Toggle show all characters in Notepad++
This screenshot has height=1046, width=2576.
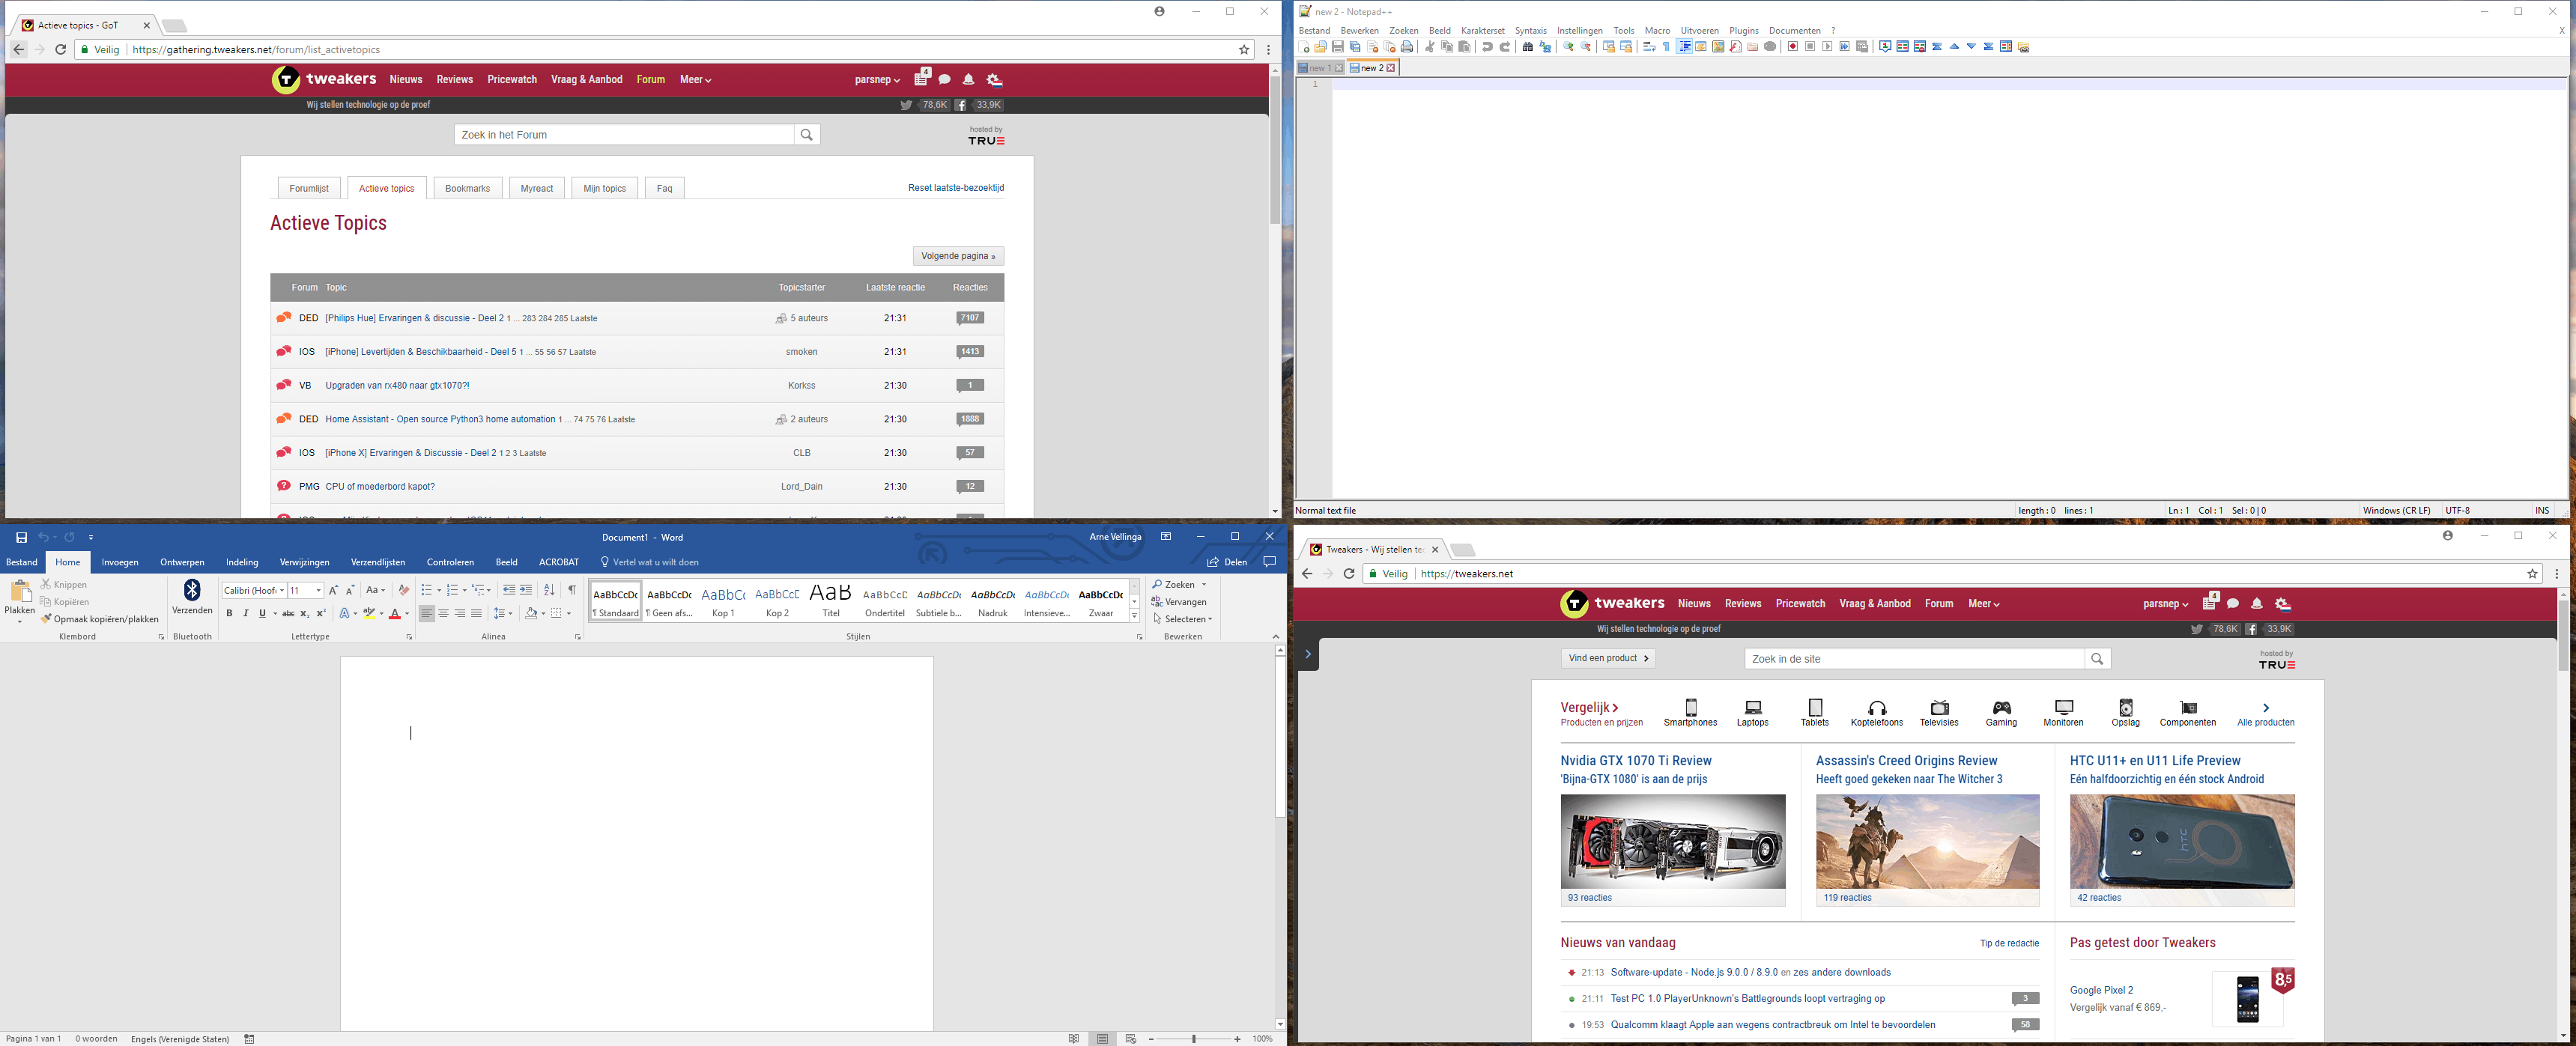pos(1666,47)
